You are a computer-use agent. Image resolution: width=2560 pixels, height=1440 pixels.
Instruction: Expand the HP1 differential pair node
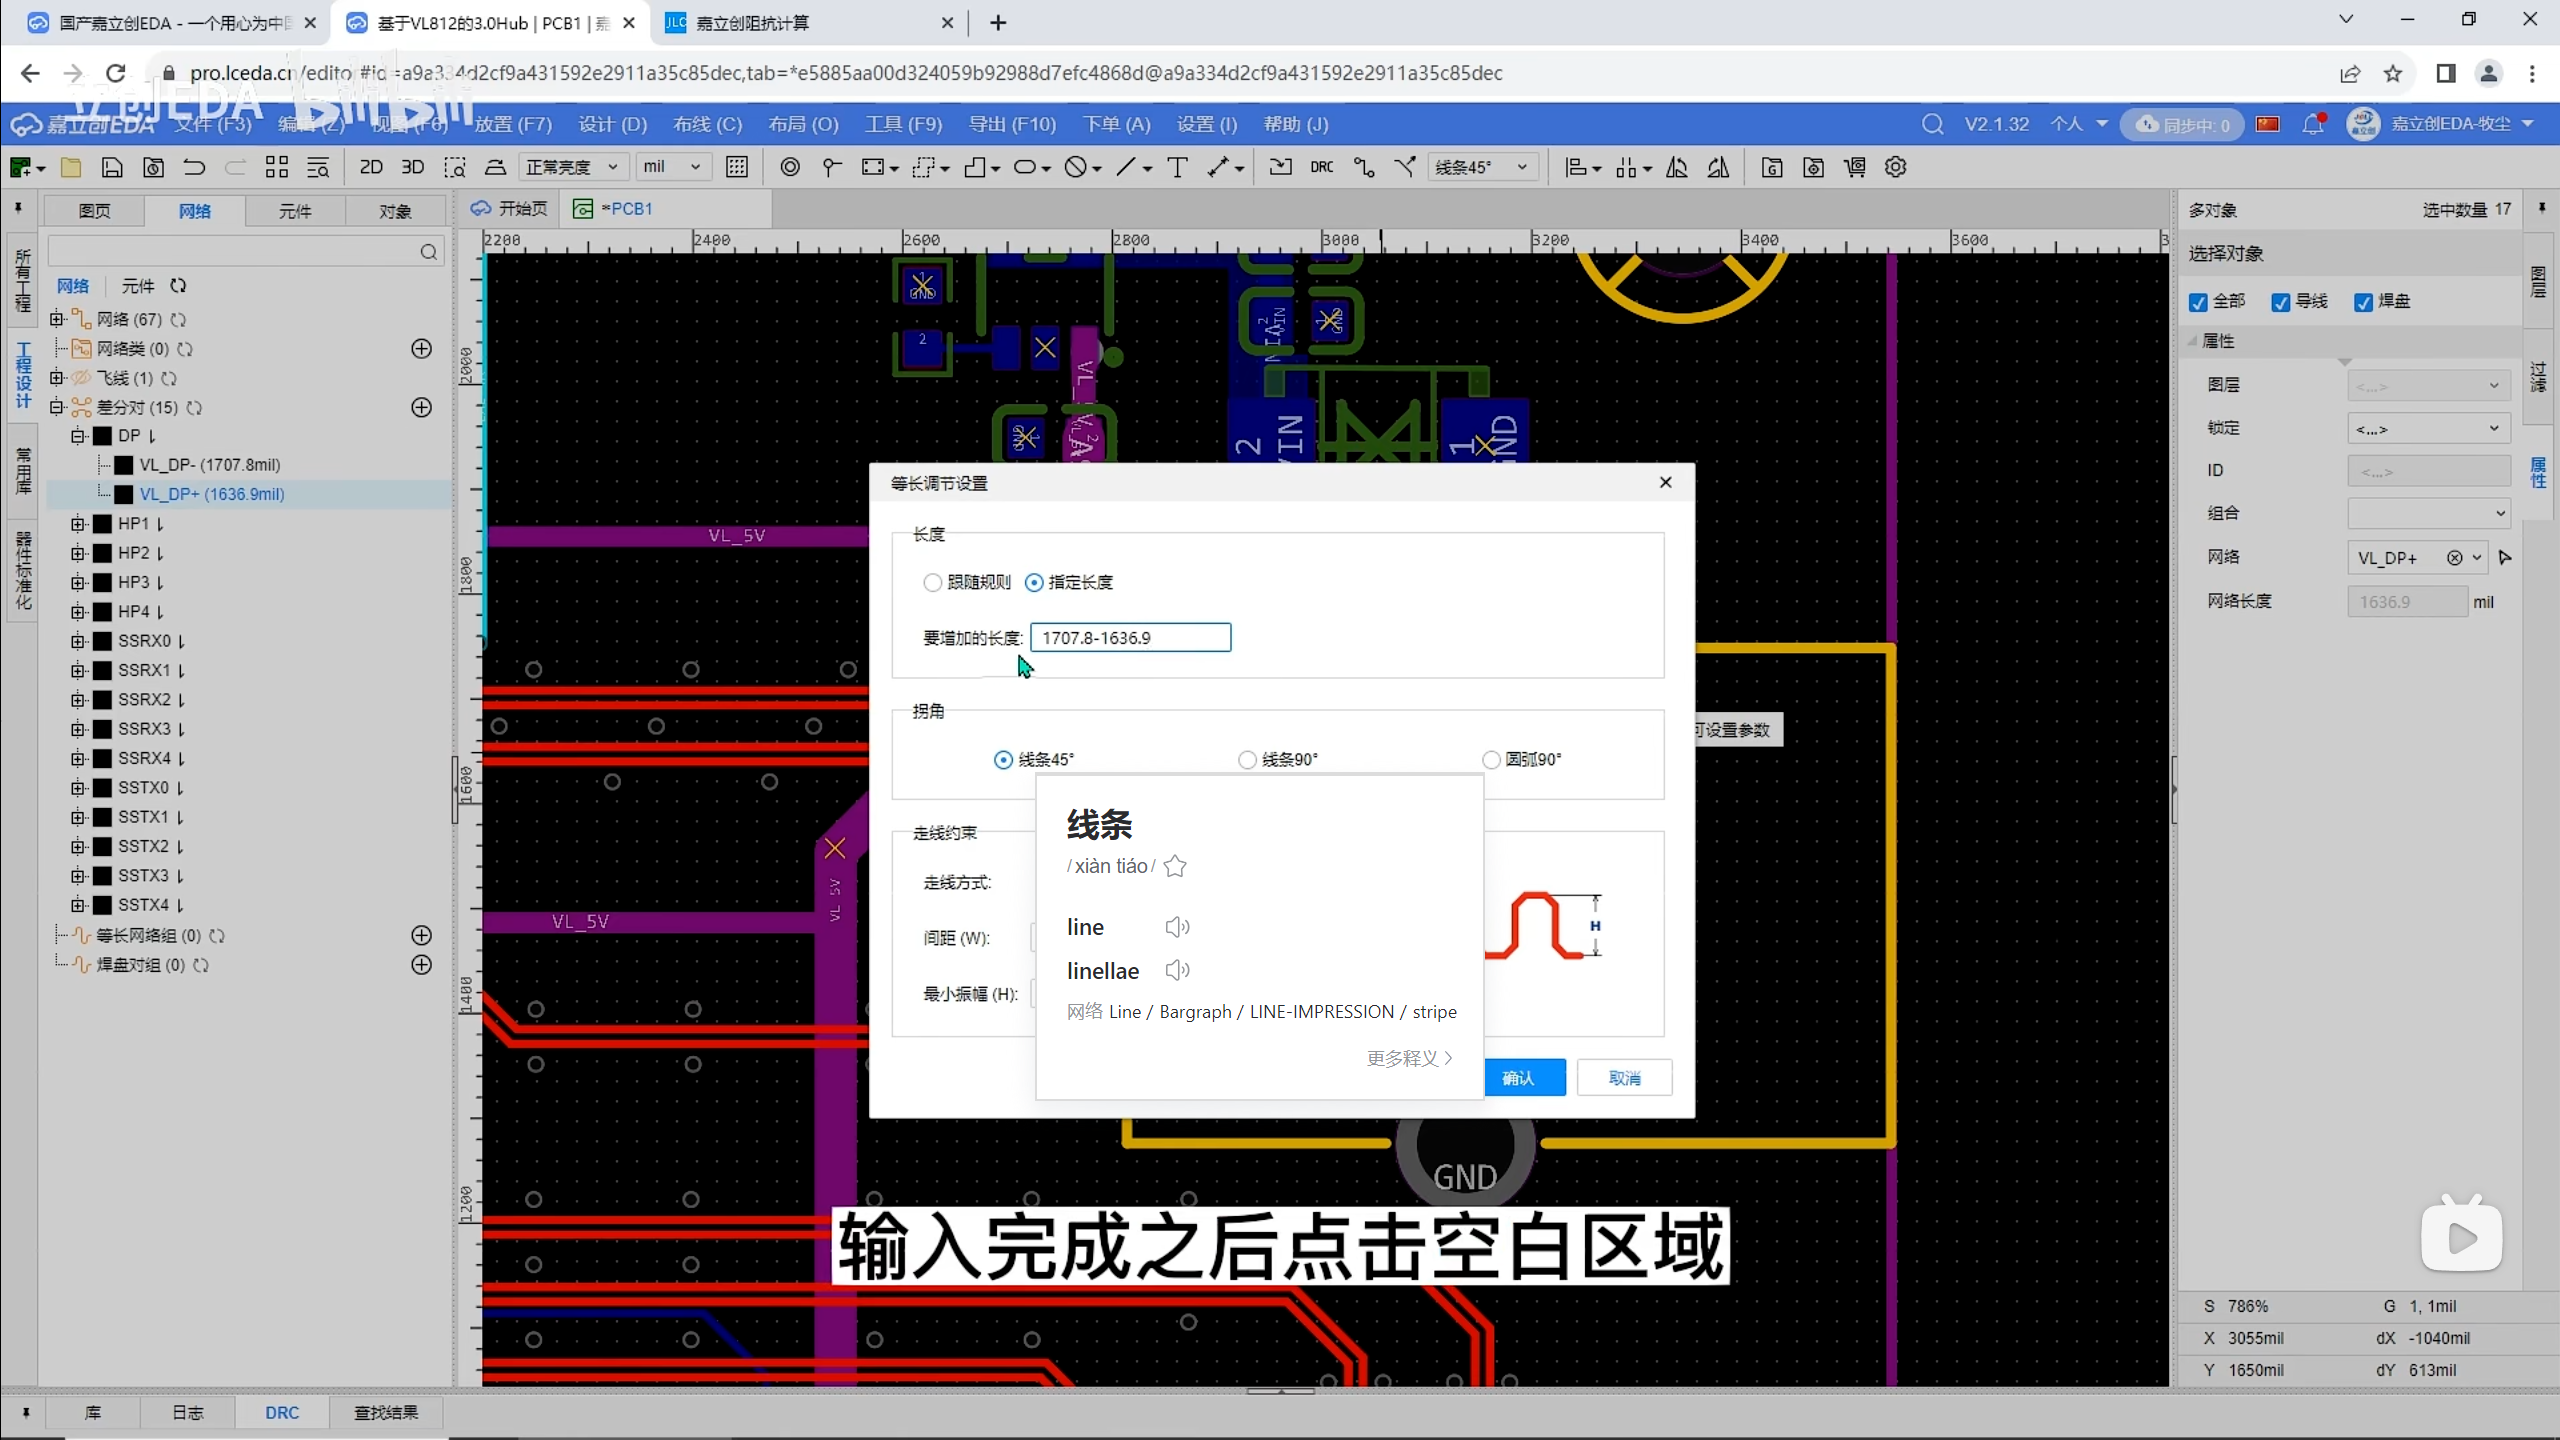tap(78, 524)
